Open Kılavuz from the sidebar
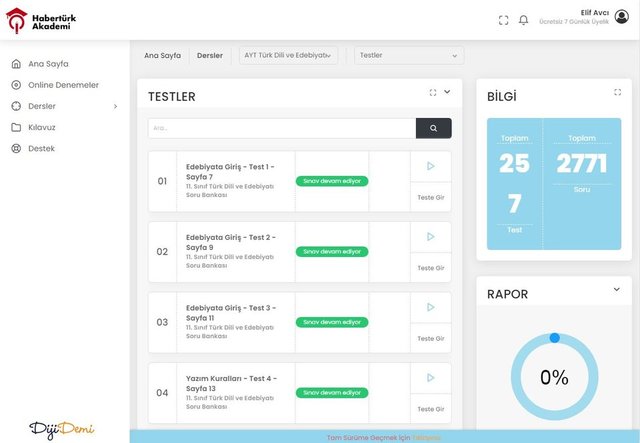Image resolution: width=640 pixels, height=443 pixels. (42, 127)
